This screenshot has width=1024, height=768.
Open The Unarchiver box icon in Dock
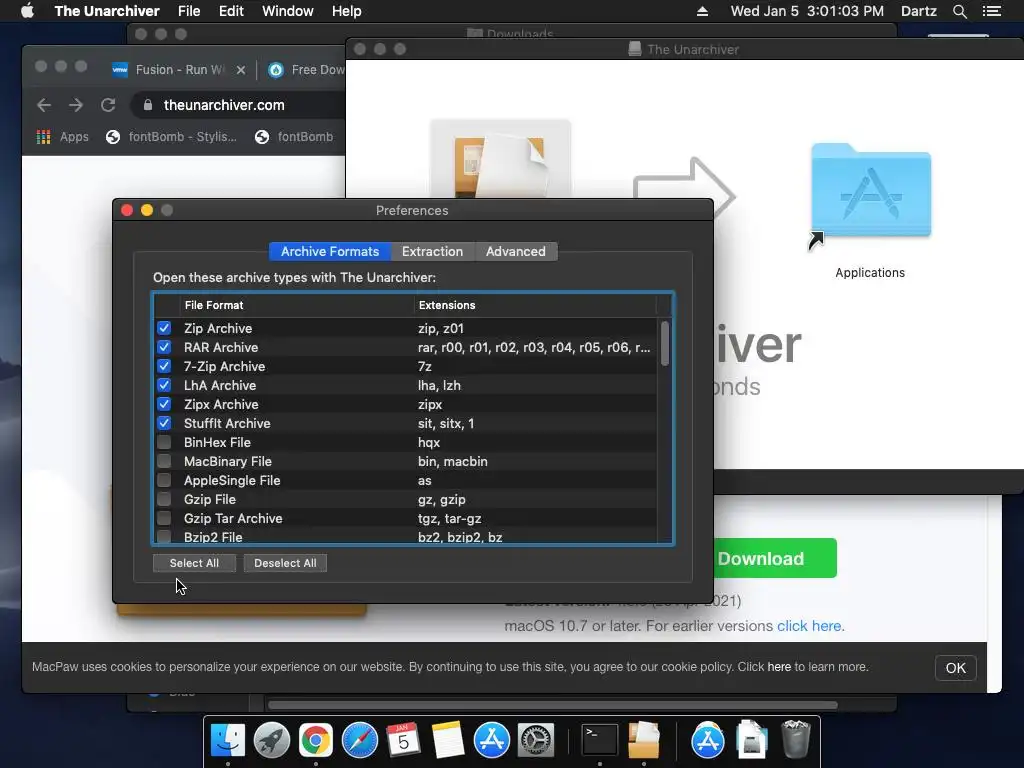point(644,741)
